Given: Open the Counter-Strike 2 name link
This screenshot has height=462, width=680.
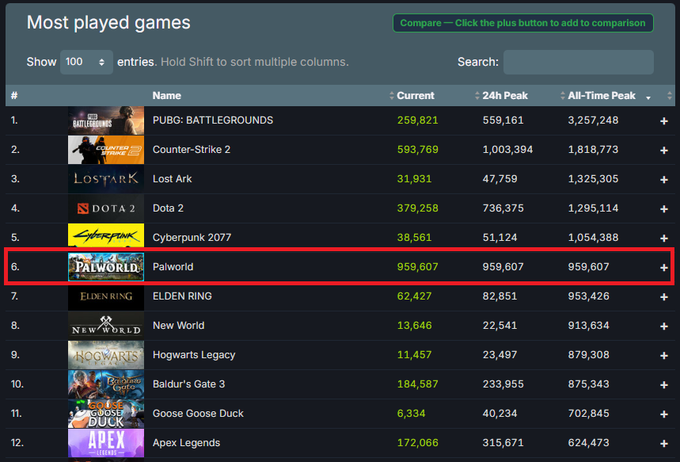Looking at the screenshot, I should [x=191, y=150].
